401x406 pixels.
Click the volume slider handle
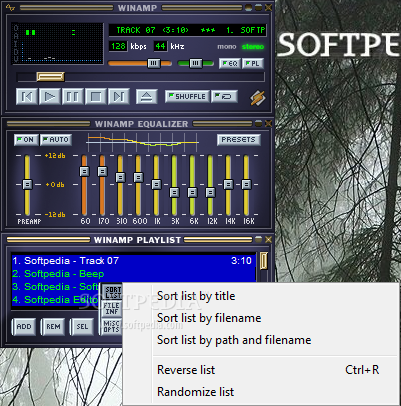point(154,63)
